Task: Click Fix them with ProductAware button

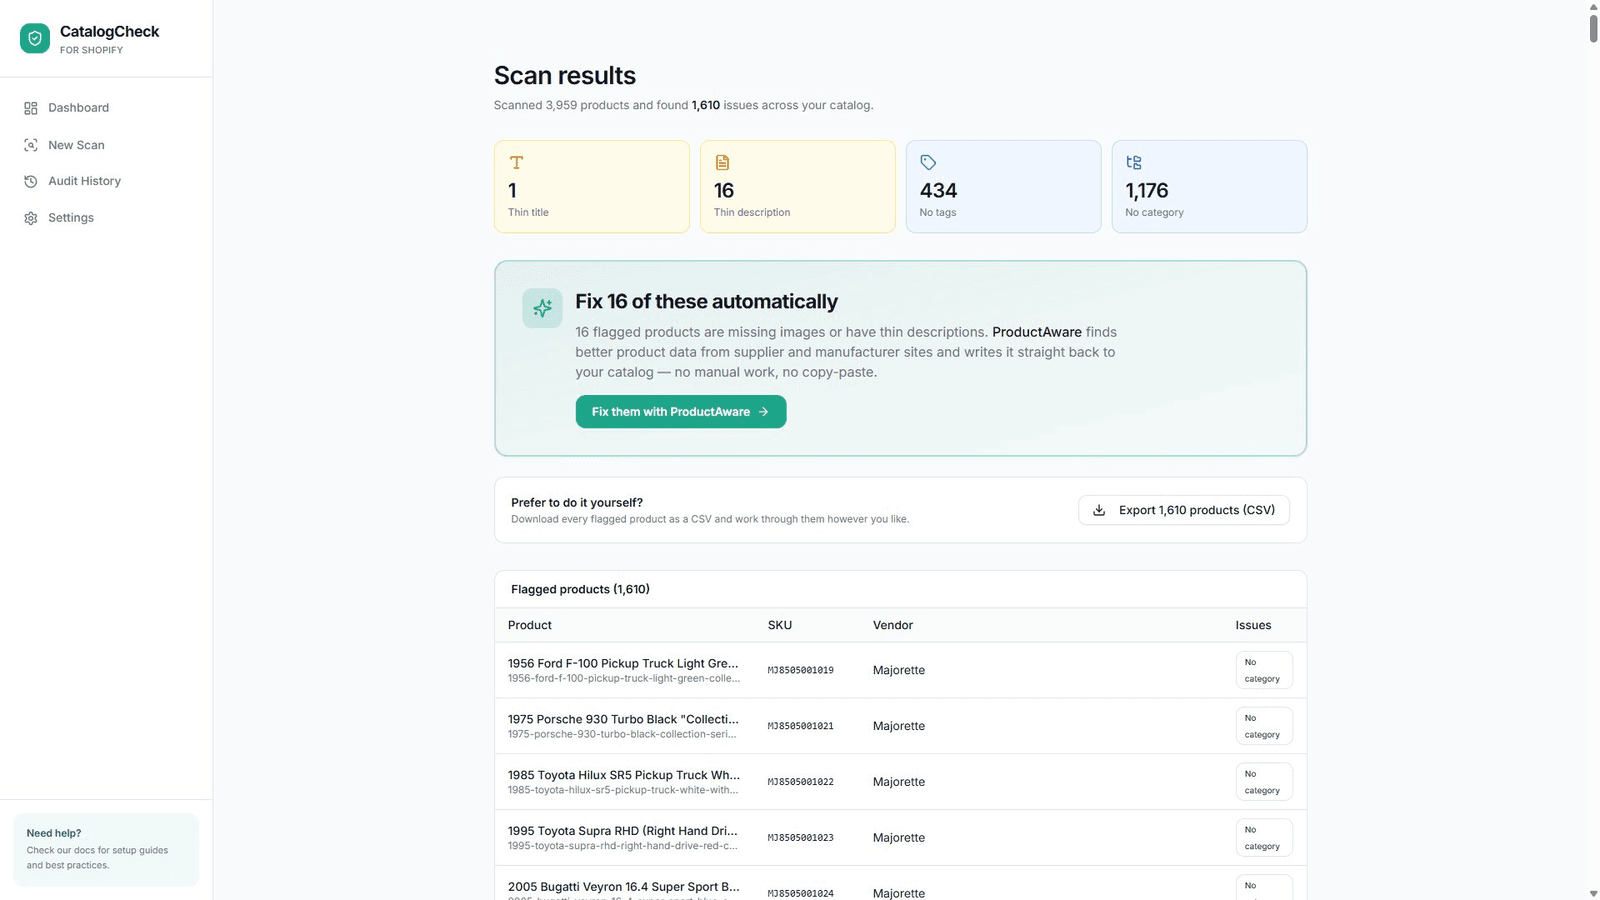Action: (x=681, y=412)
